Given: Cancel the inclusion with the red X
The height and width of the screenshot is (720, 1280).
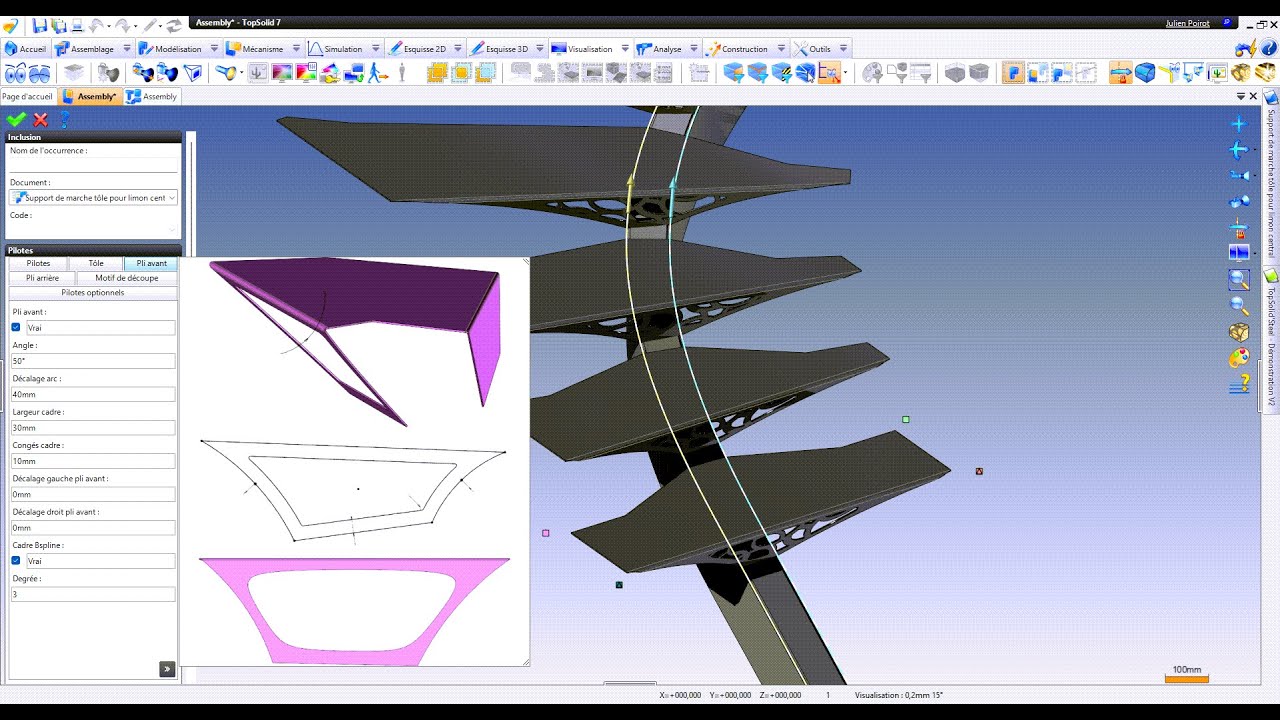Looking at the screenshot, I should coord(41,120).
